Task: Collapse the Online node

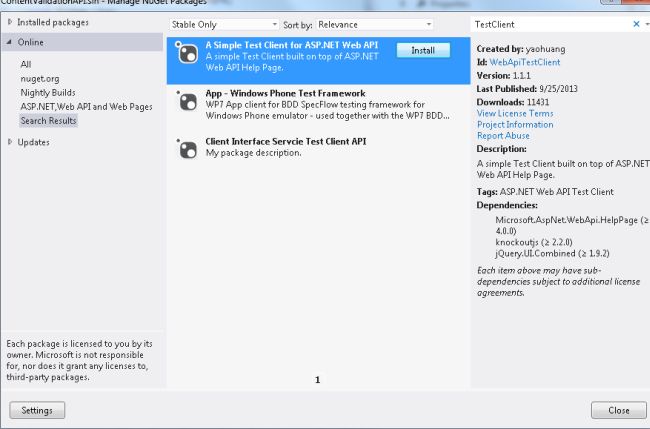Action: (10, 42)
